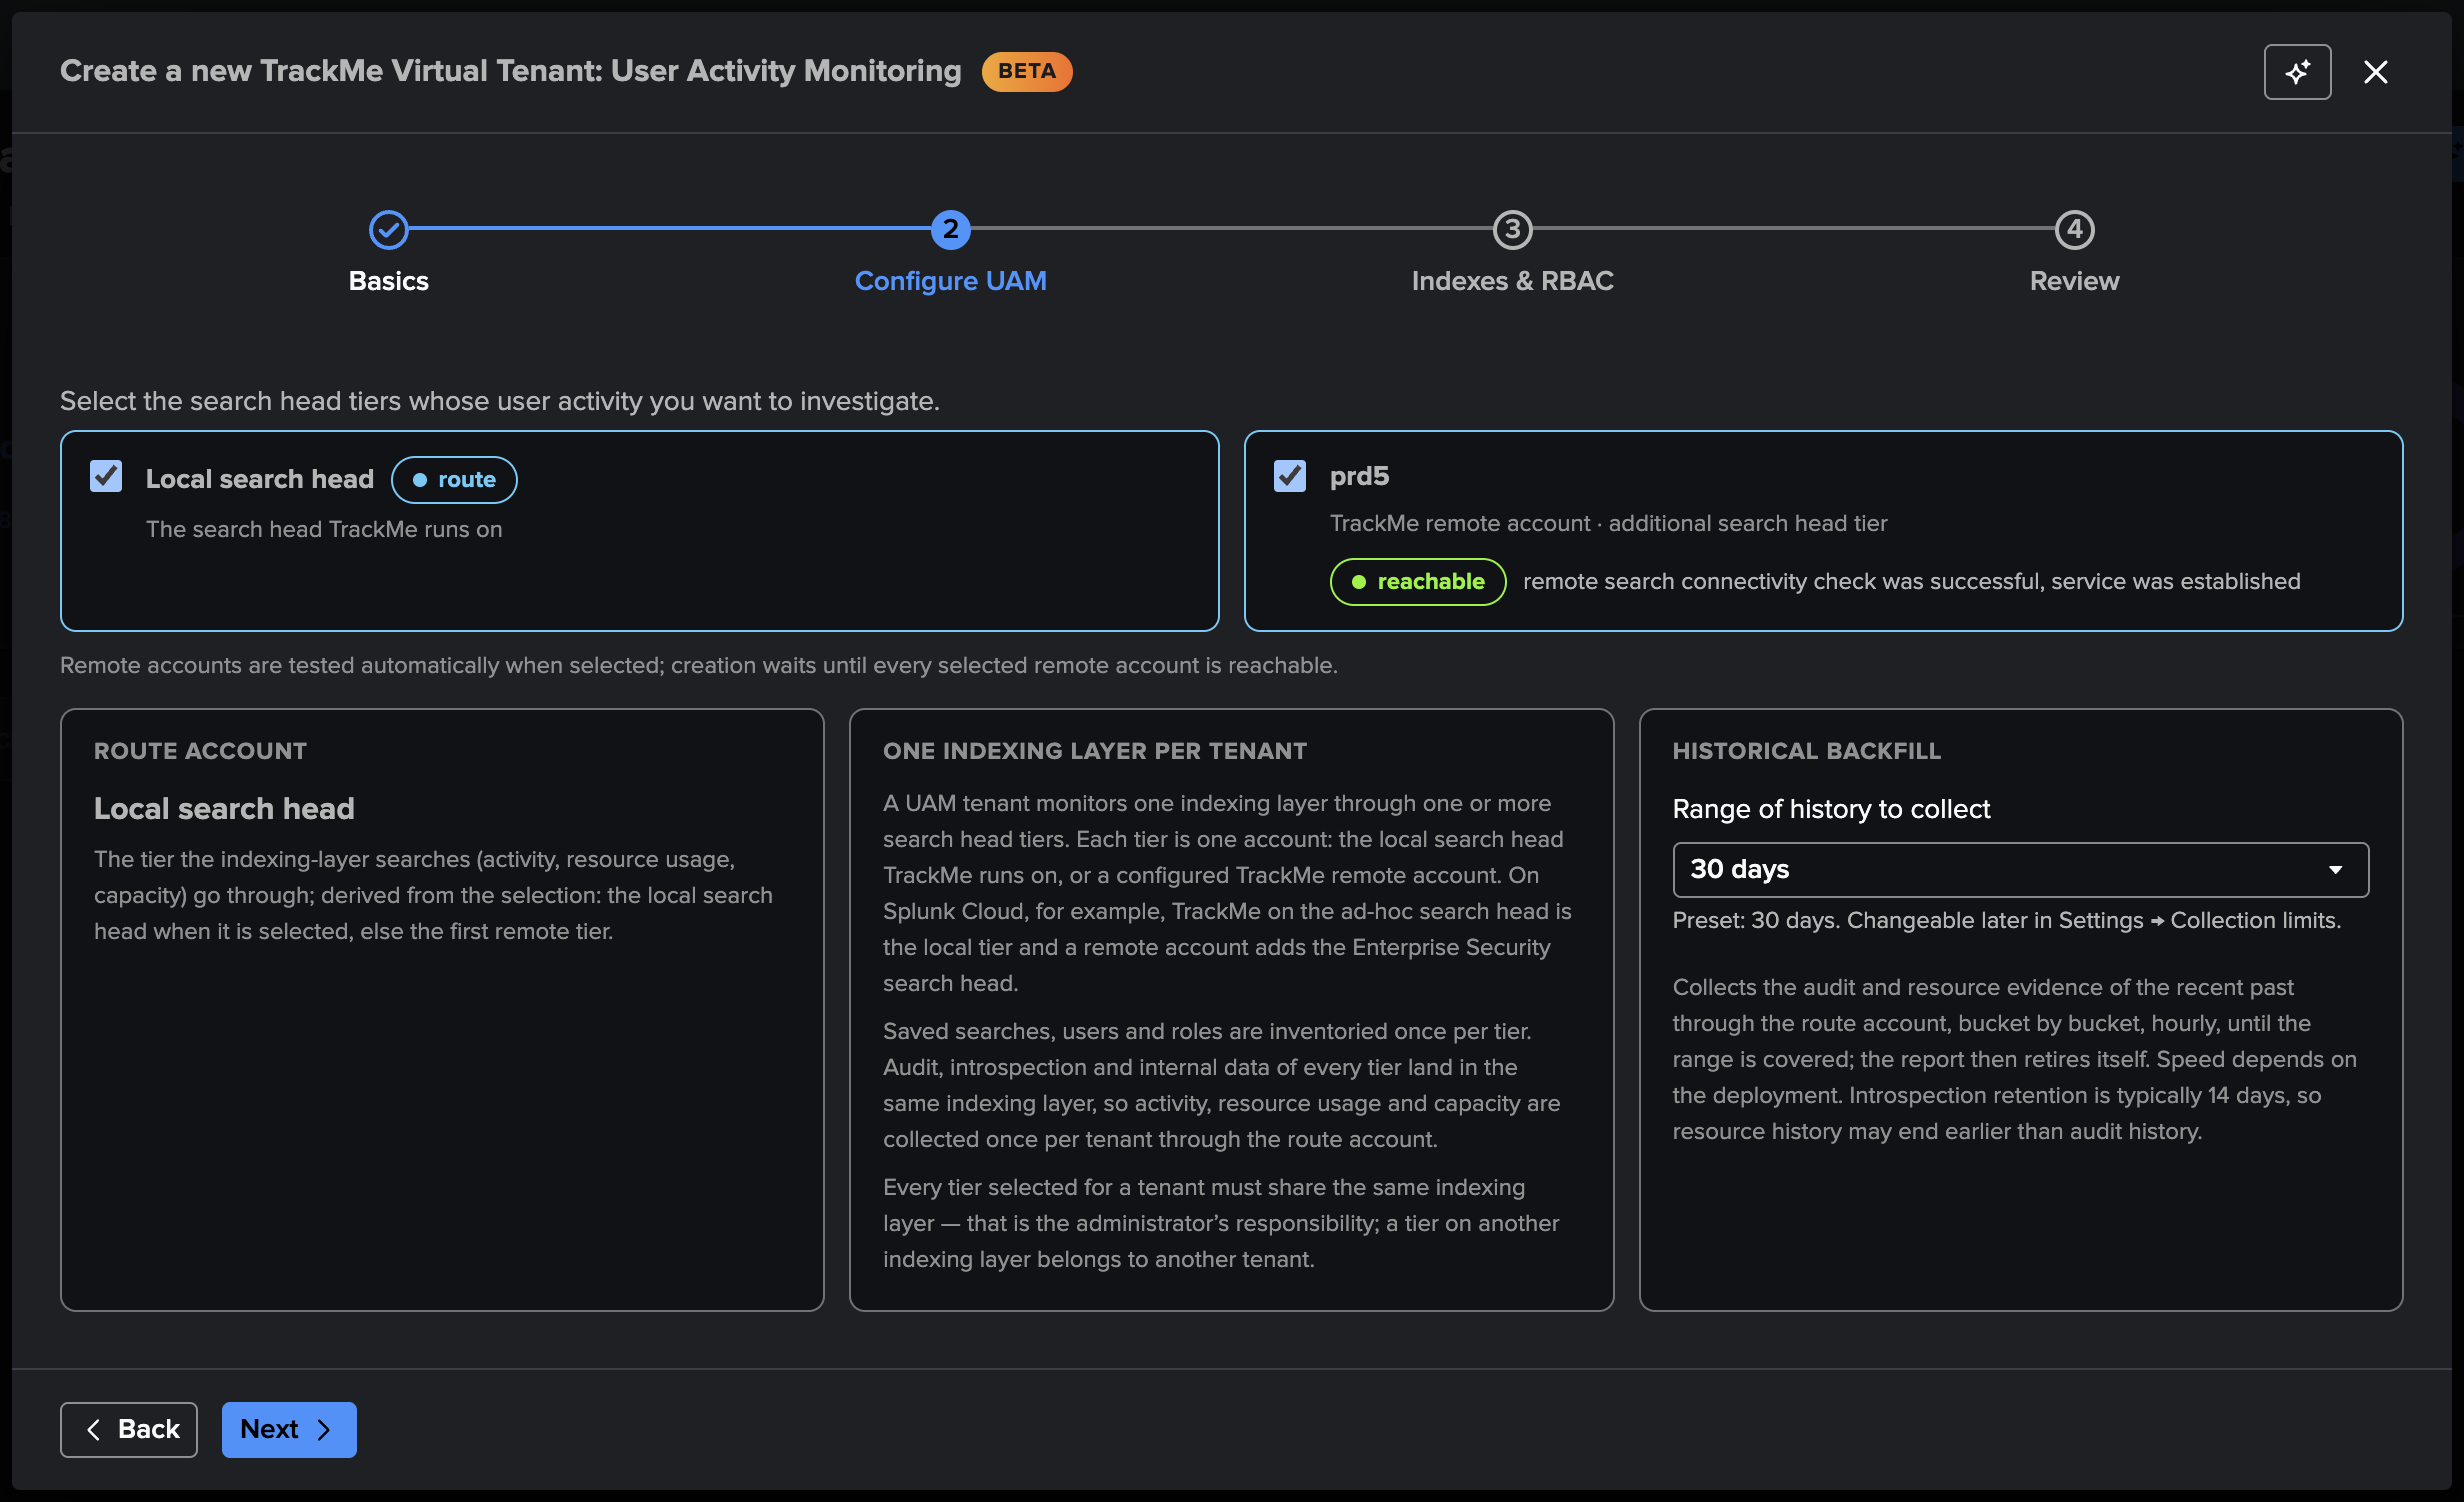Open the Review step label
This screenshot has width=2464, height=1502.
[2075, 281]
